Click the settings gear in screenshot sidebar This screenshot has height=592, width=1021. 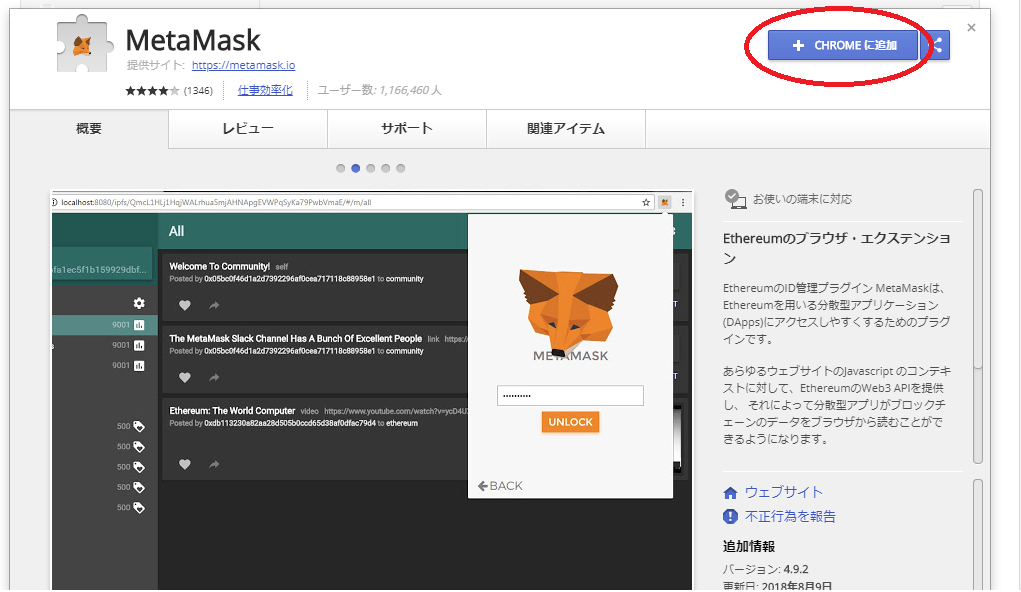(139, 303)
